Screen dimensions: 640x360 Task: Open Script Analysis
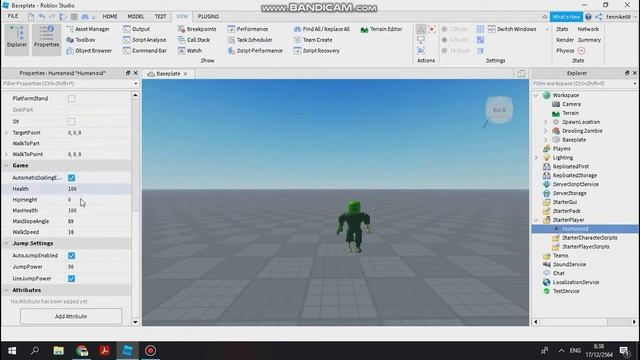pyautogui.click(x=144, y=40)
